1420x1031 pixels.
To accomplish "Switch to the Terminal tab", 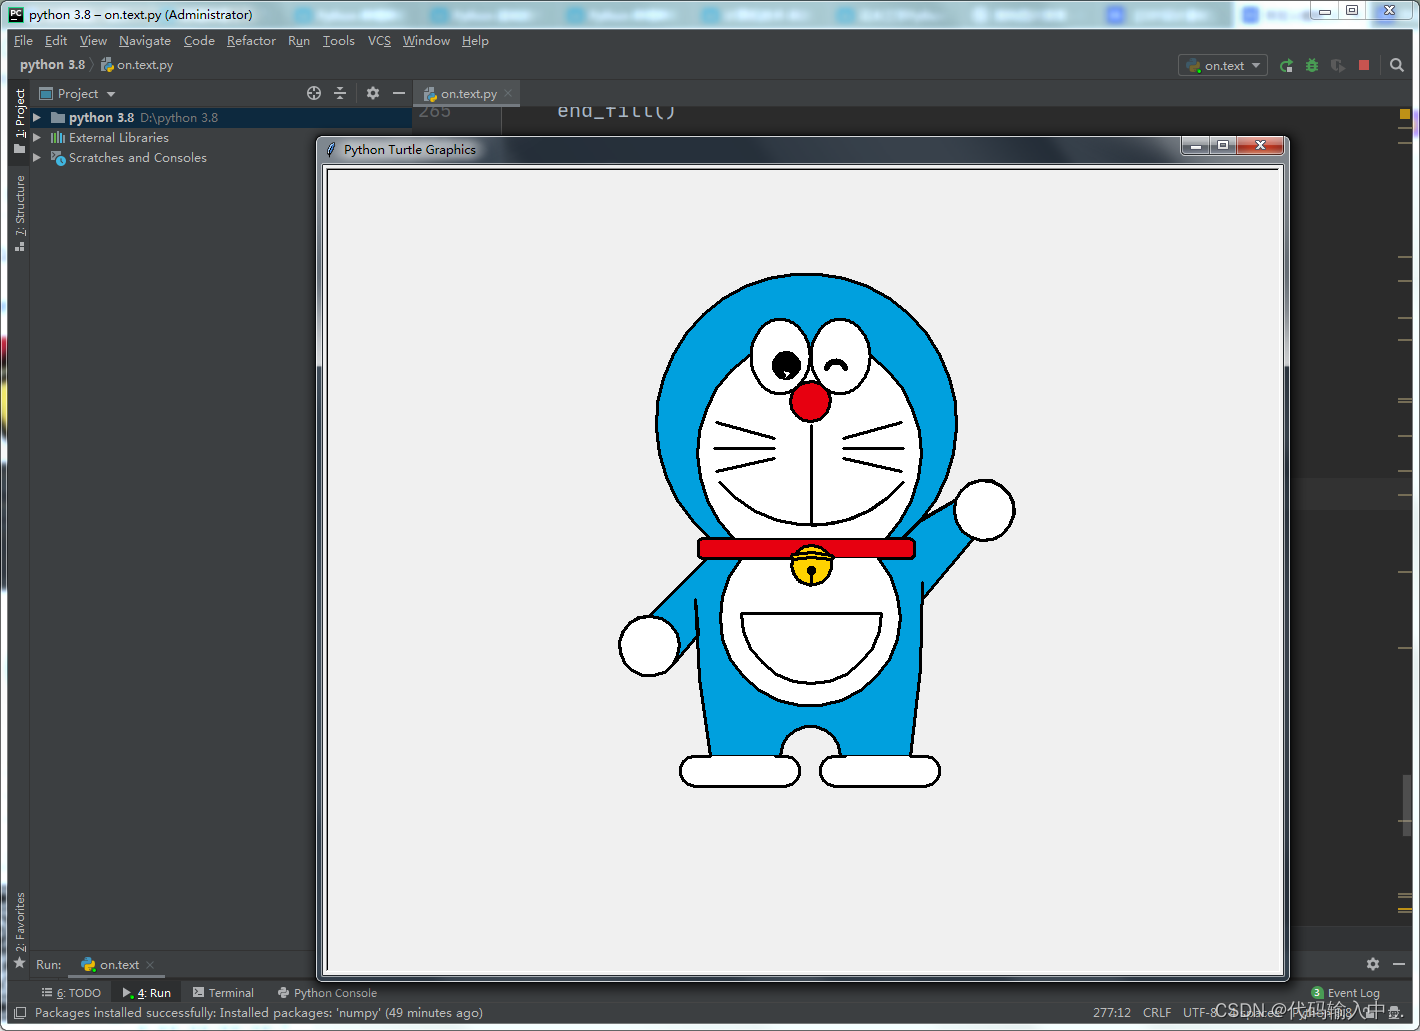I will click(x=223, y=993).
